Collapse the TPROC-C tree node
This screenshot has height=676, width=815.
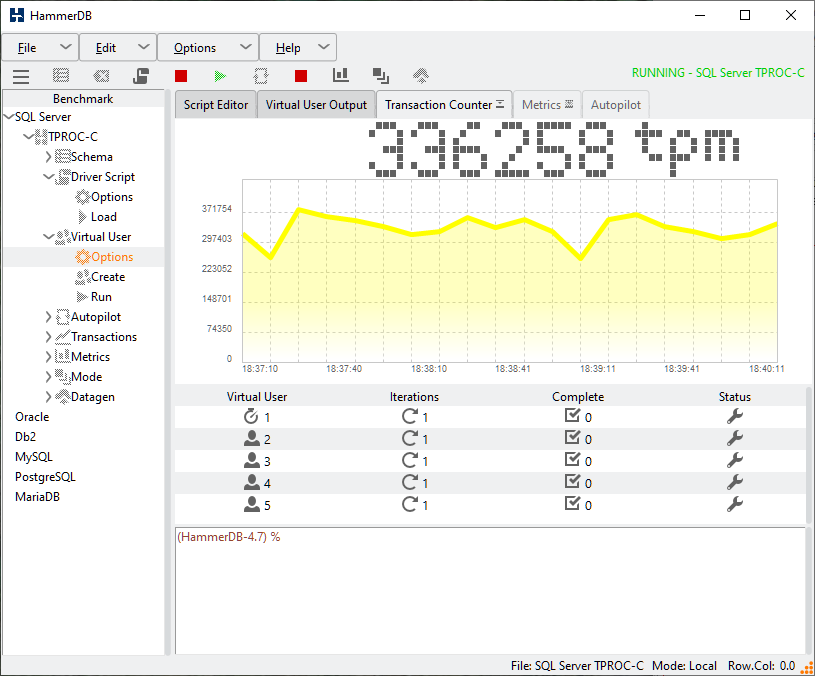pyautogui.click(x=29, y=137)
